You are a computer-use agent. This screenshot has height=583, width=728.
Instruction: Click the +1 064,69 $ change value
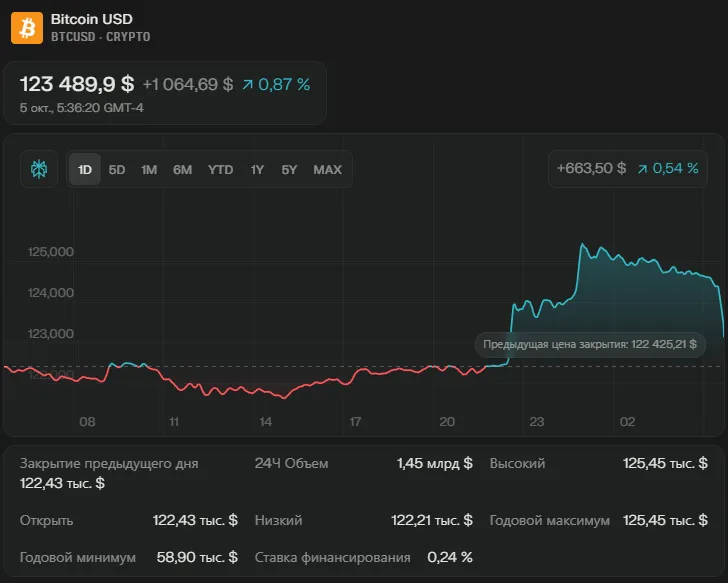tap(188, 84)
